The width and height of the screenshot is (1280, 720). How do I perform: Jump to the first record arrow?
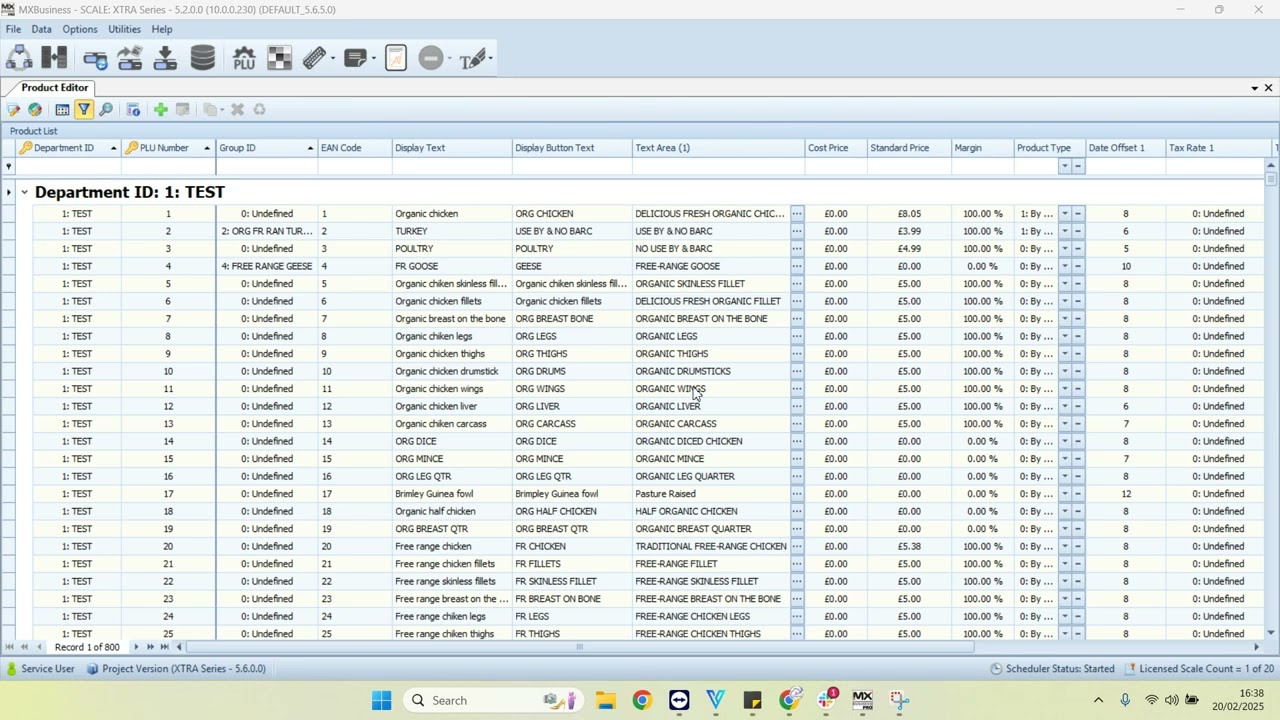point(10,648)
